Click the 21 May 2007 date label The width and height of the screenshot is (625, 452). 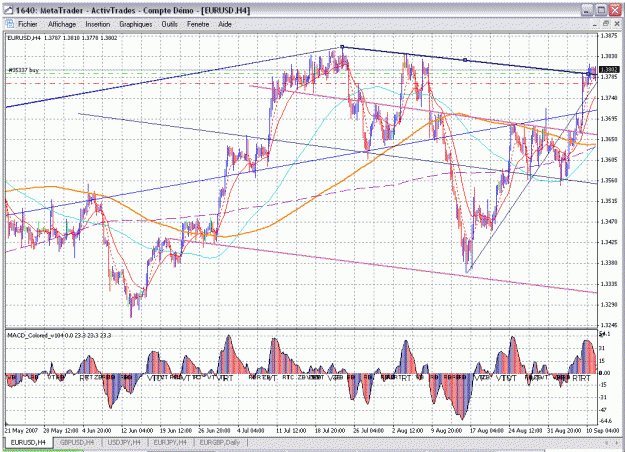[21, 431]
